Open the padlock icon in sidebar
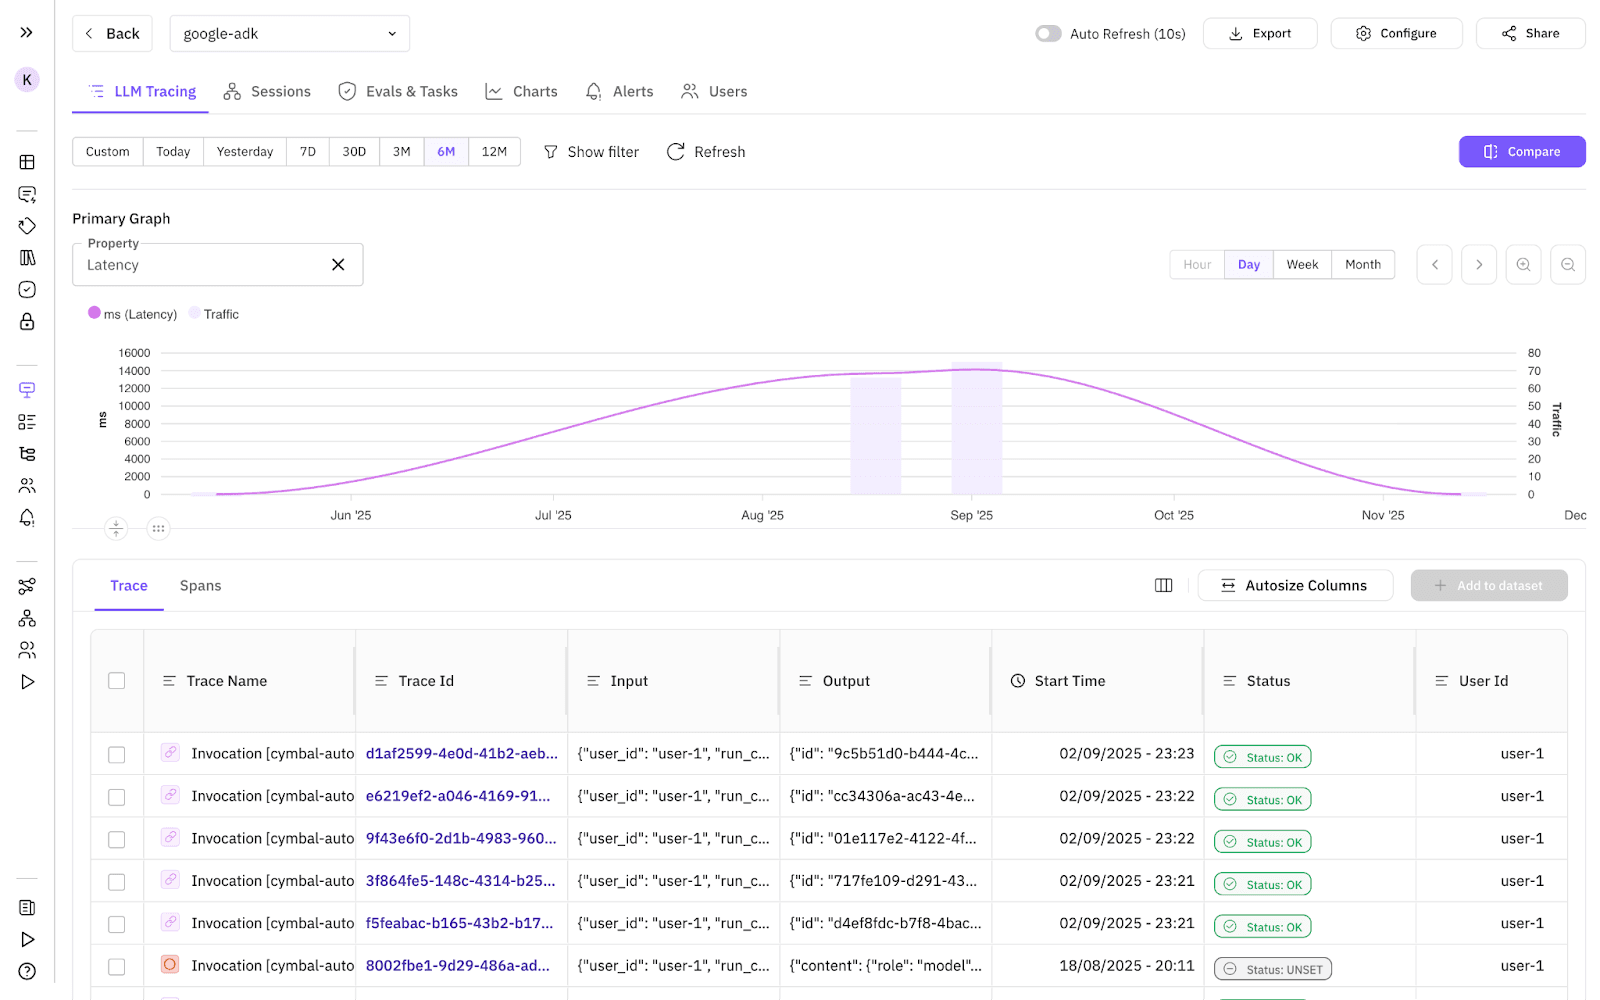This screenshot has width=1600, height=1000. tap(27, 322)
